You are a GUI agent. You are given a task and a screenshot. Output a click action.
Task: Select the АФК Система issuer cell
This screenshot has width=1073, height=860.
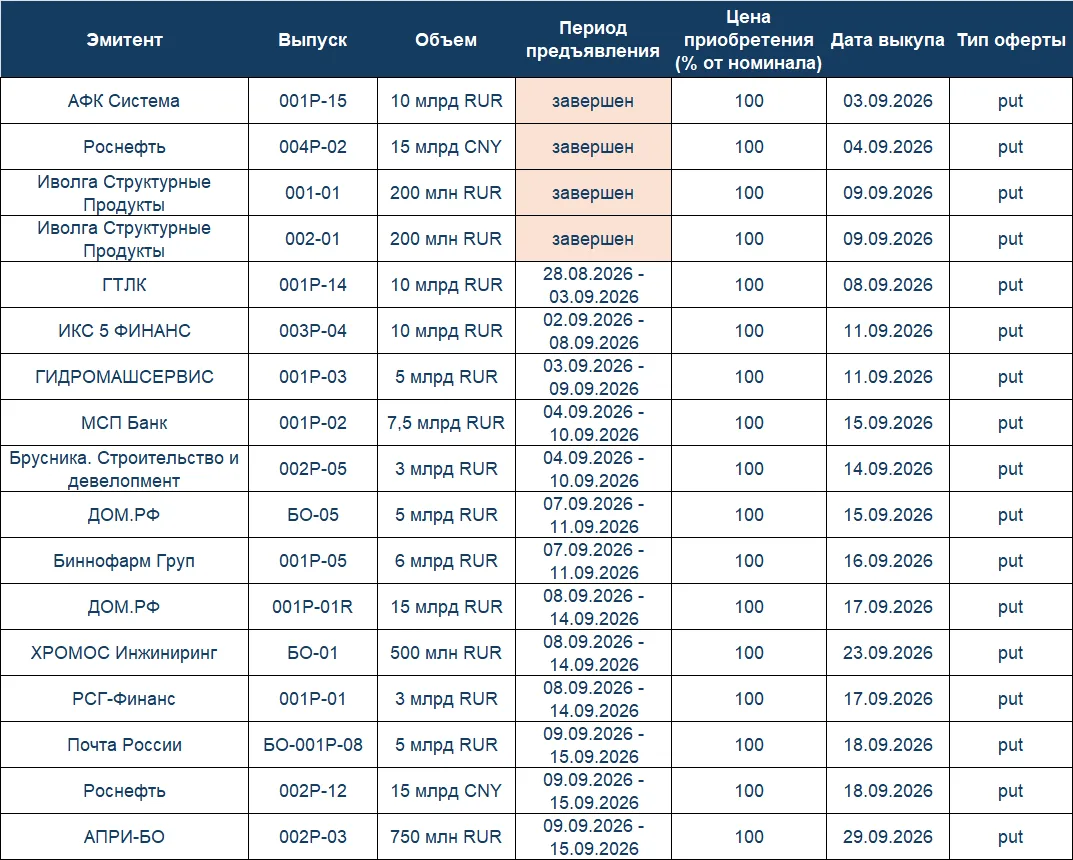pos(124,101)
